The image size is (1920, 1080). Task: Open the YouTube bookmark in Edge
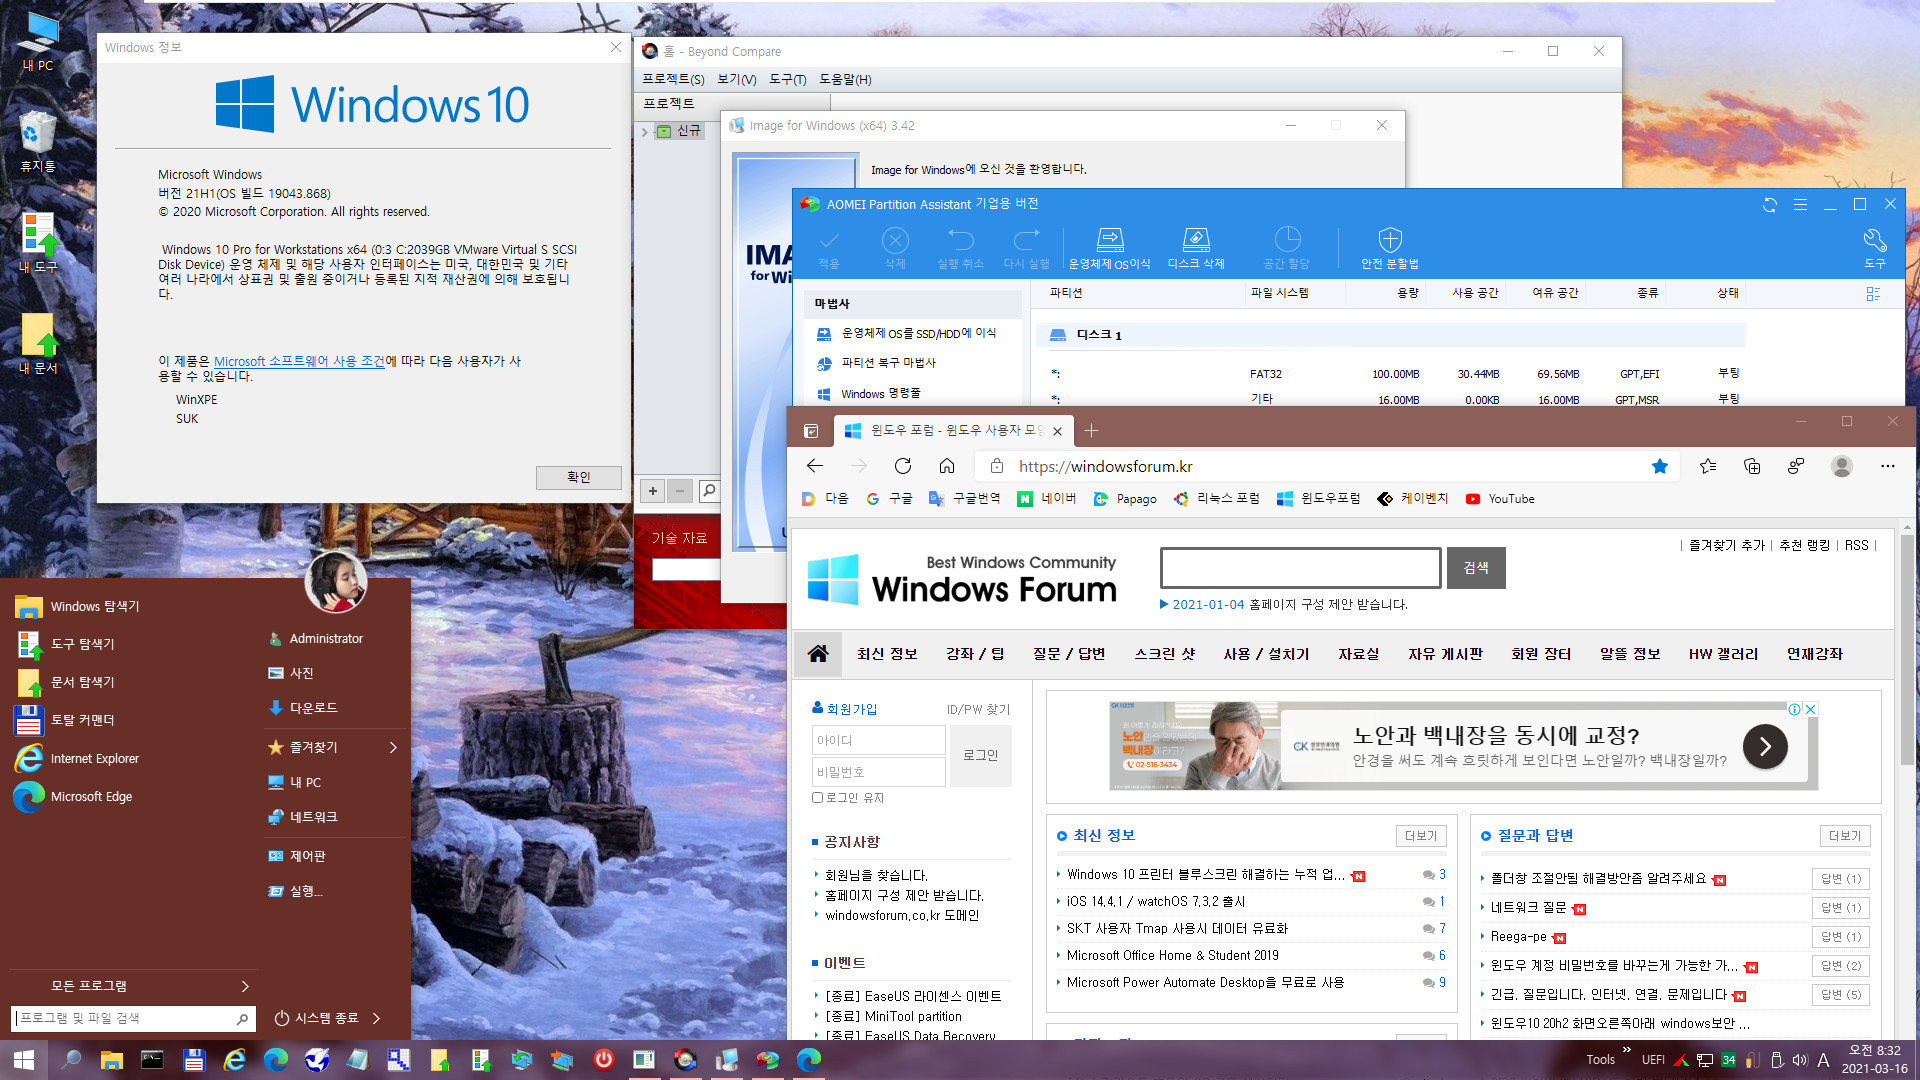pyautogui.click(x=1500, y=499)
